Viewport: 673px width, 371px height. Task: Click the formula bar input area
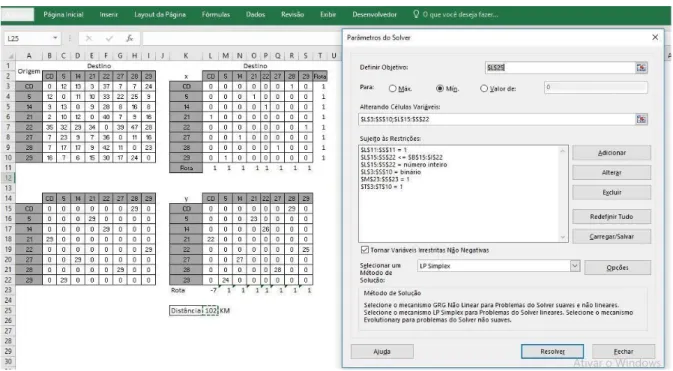click(x=242, y=39)
